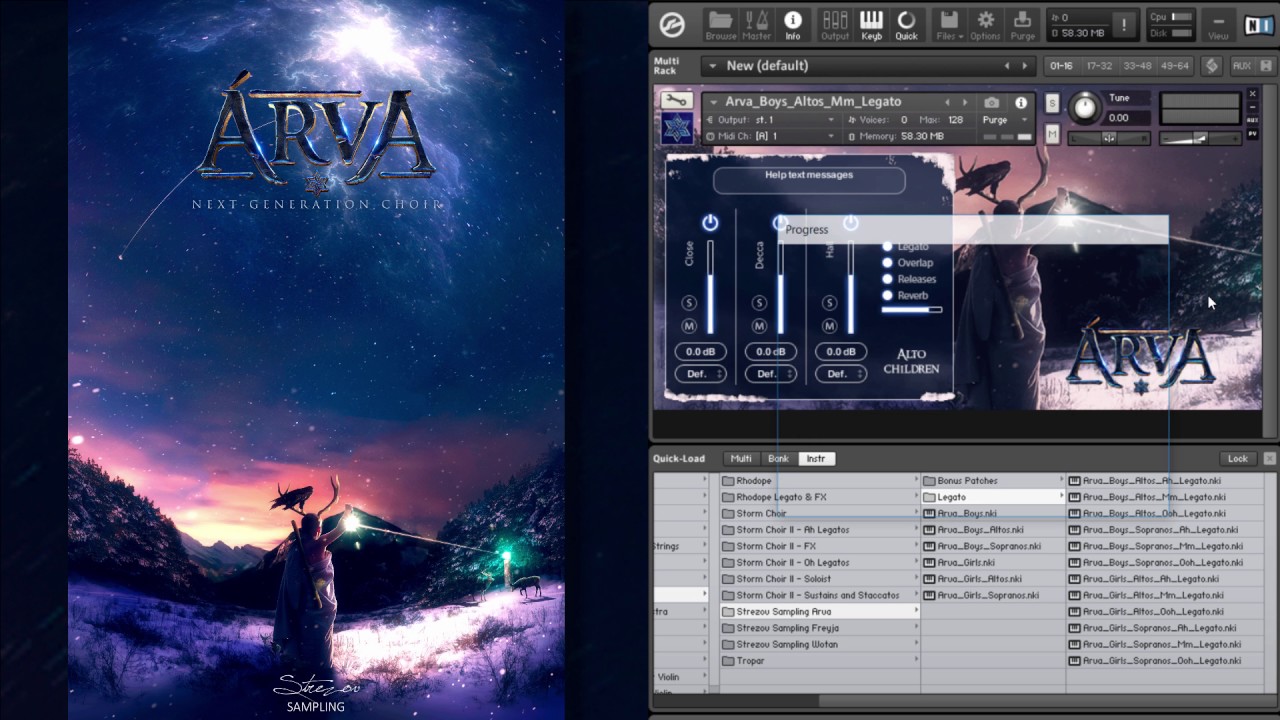The width and height of the screenshot is (1280, 720).
Task: Open the View dropdown
Action: pos(1217,24)
